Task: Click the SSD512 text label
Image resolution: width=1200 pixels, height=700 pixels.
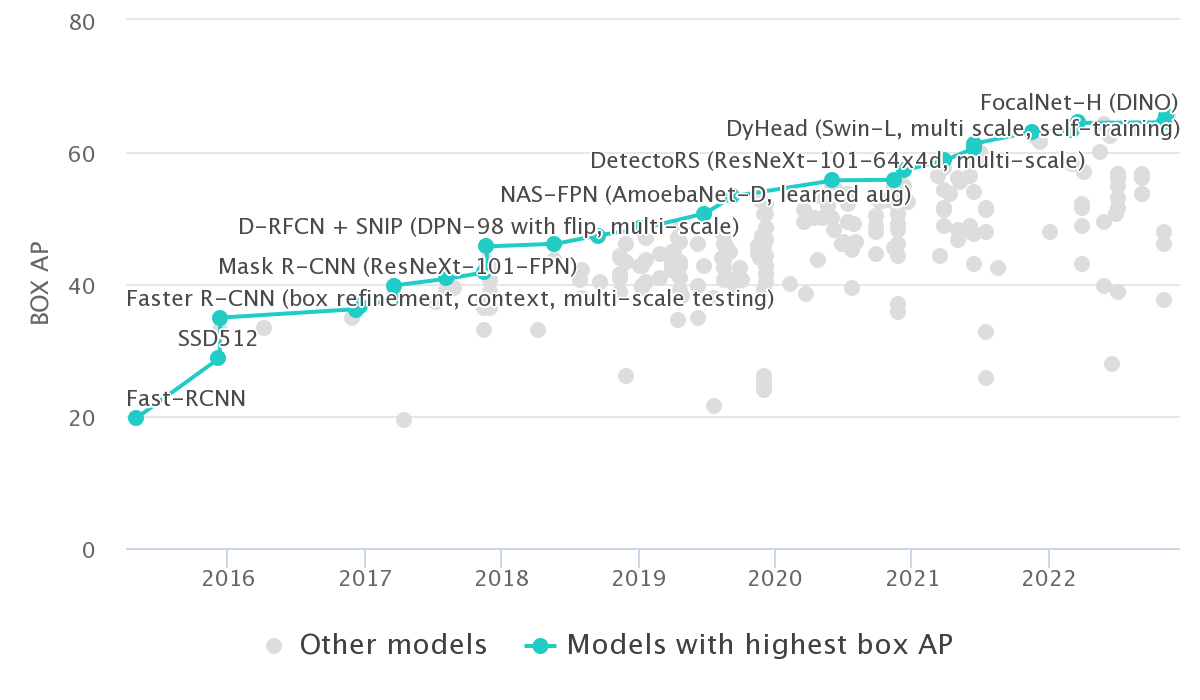Action: click(217, 338)
